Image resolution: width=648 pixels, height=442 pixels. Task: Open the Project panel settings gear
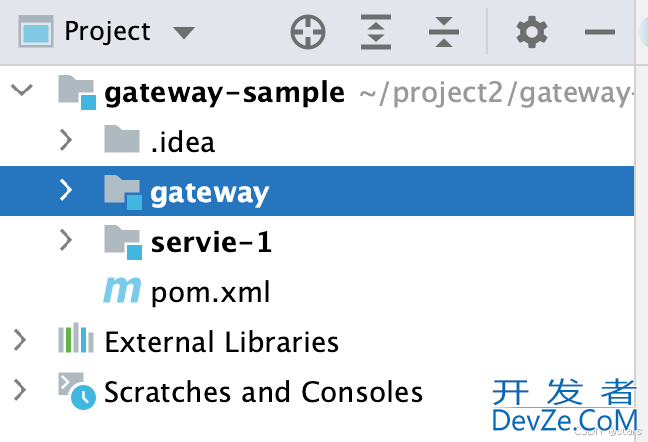pyautogui.click(x=532, y=32)
